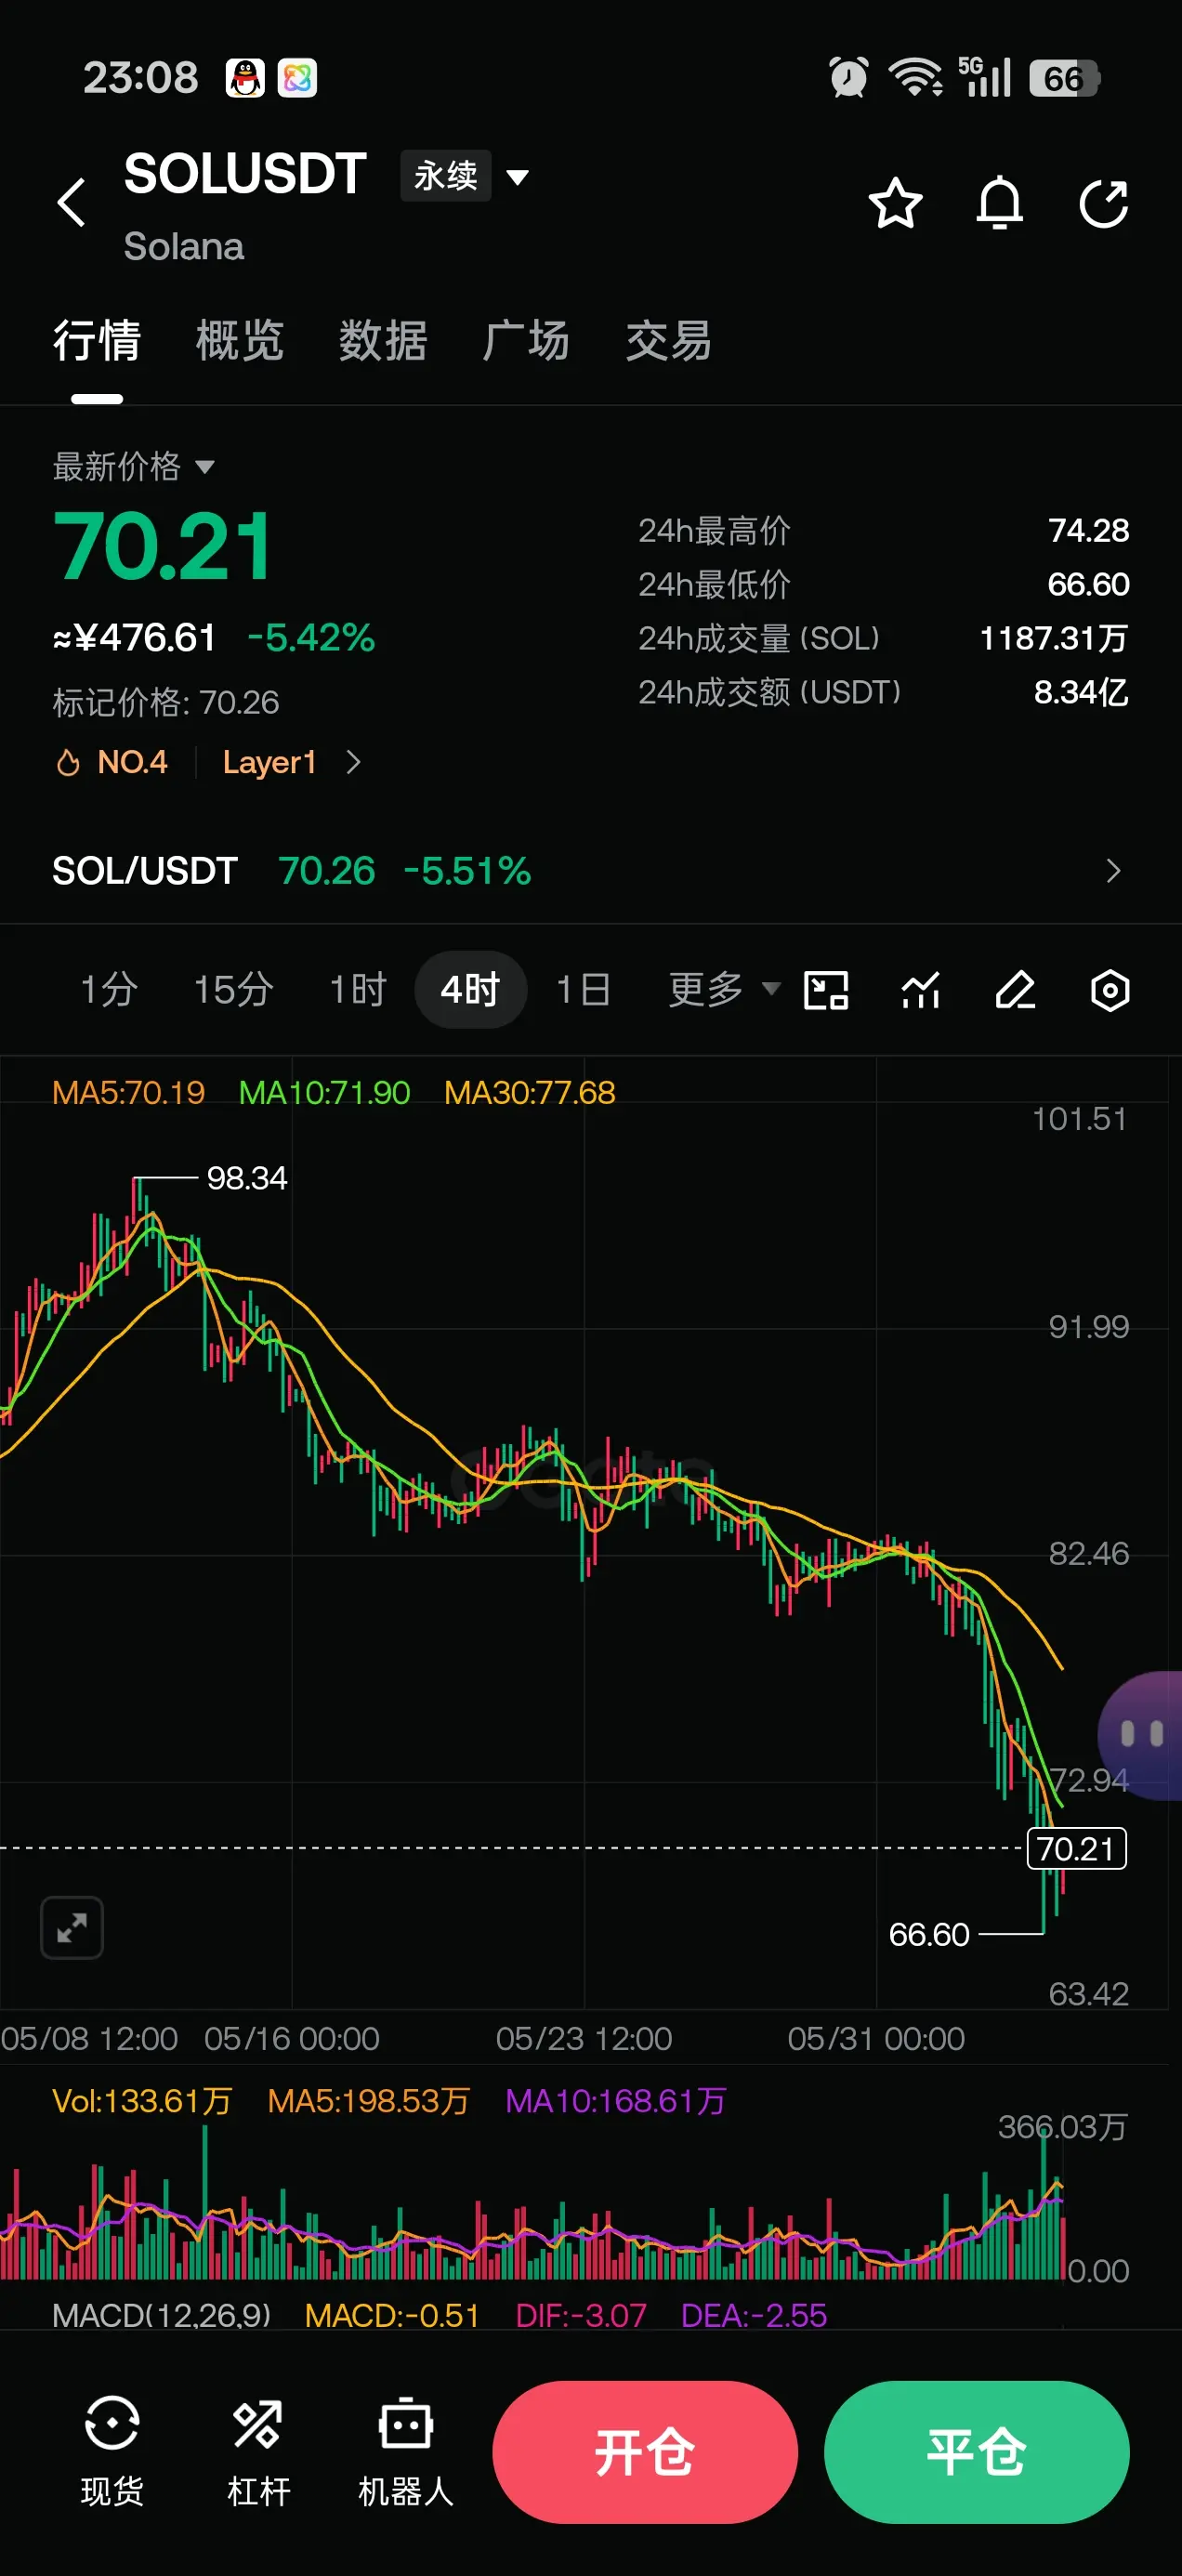Image resolution: width=1182 pixels, height=2576 pixels.
Task: Tap the MA30:77.68 indicator label
Action: point(529,1092)
